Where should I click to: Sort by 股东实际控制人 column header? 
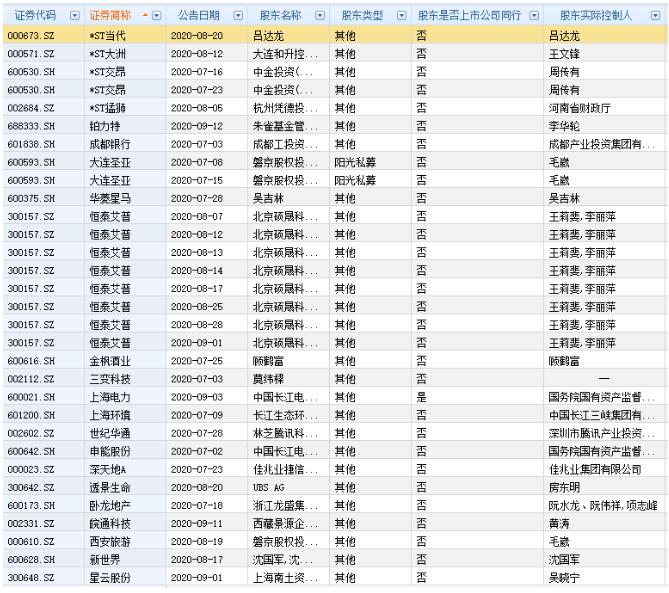[x=596, y=16]
